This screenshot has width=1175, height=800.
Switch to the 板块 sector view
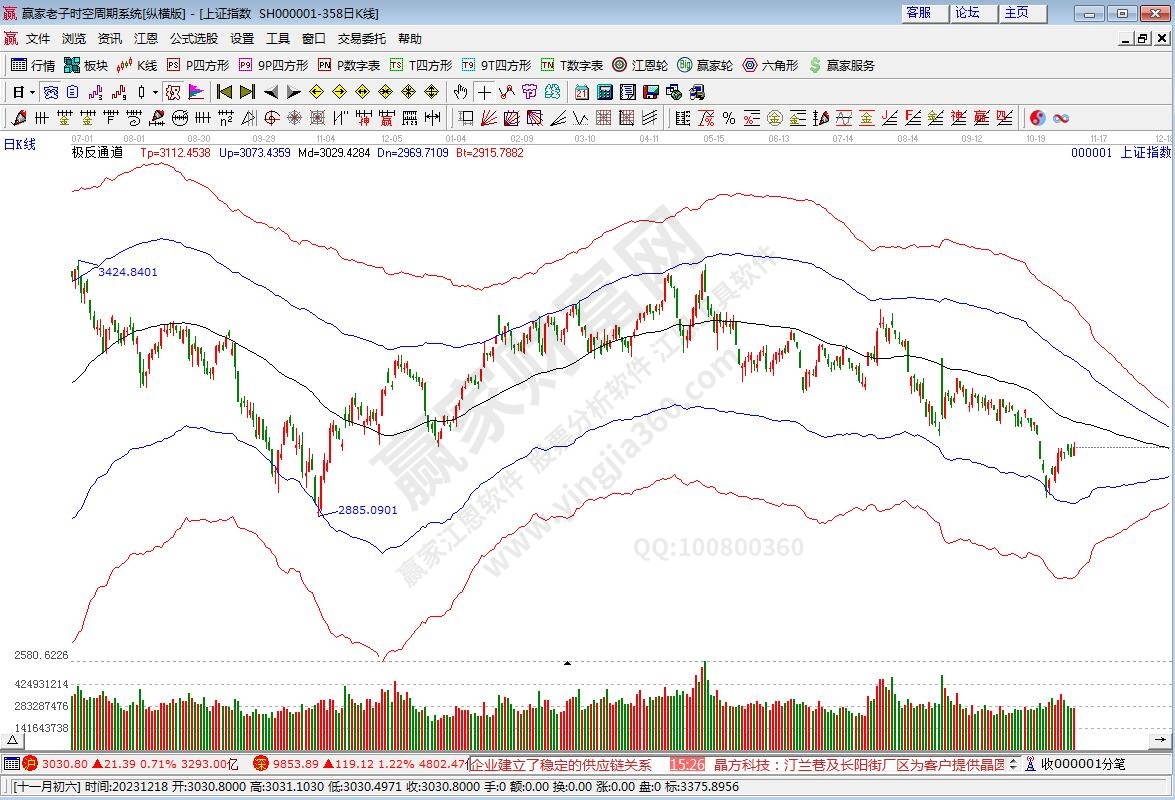pyautogui.click(x=86, y=65)
